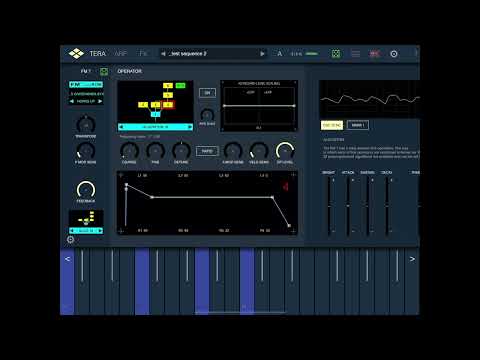The image size is (480, 360).
Task: Click left handle of keyboard level scaling line
Action: tap(224, 106)
